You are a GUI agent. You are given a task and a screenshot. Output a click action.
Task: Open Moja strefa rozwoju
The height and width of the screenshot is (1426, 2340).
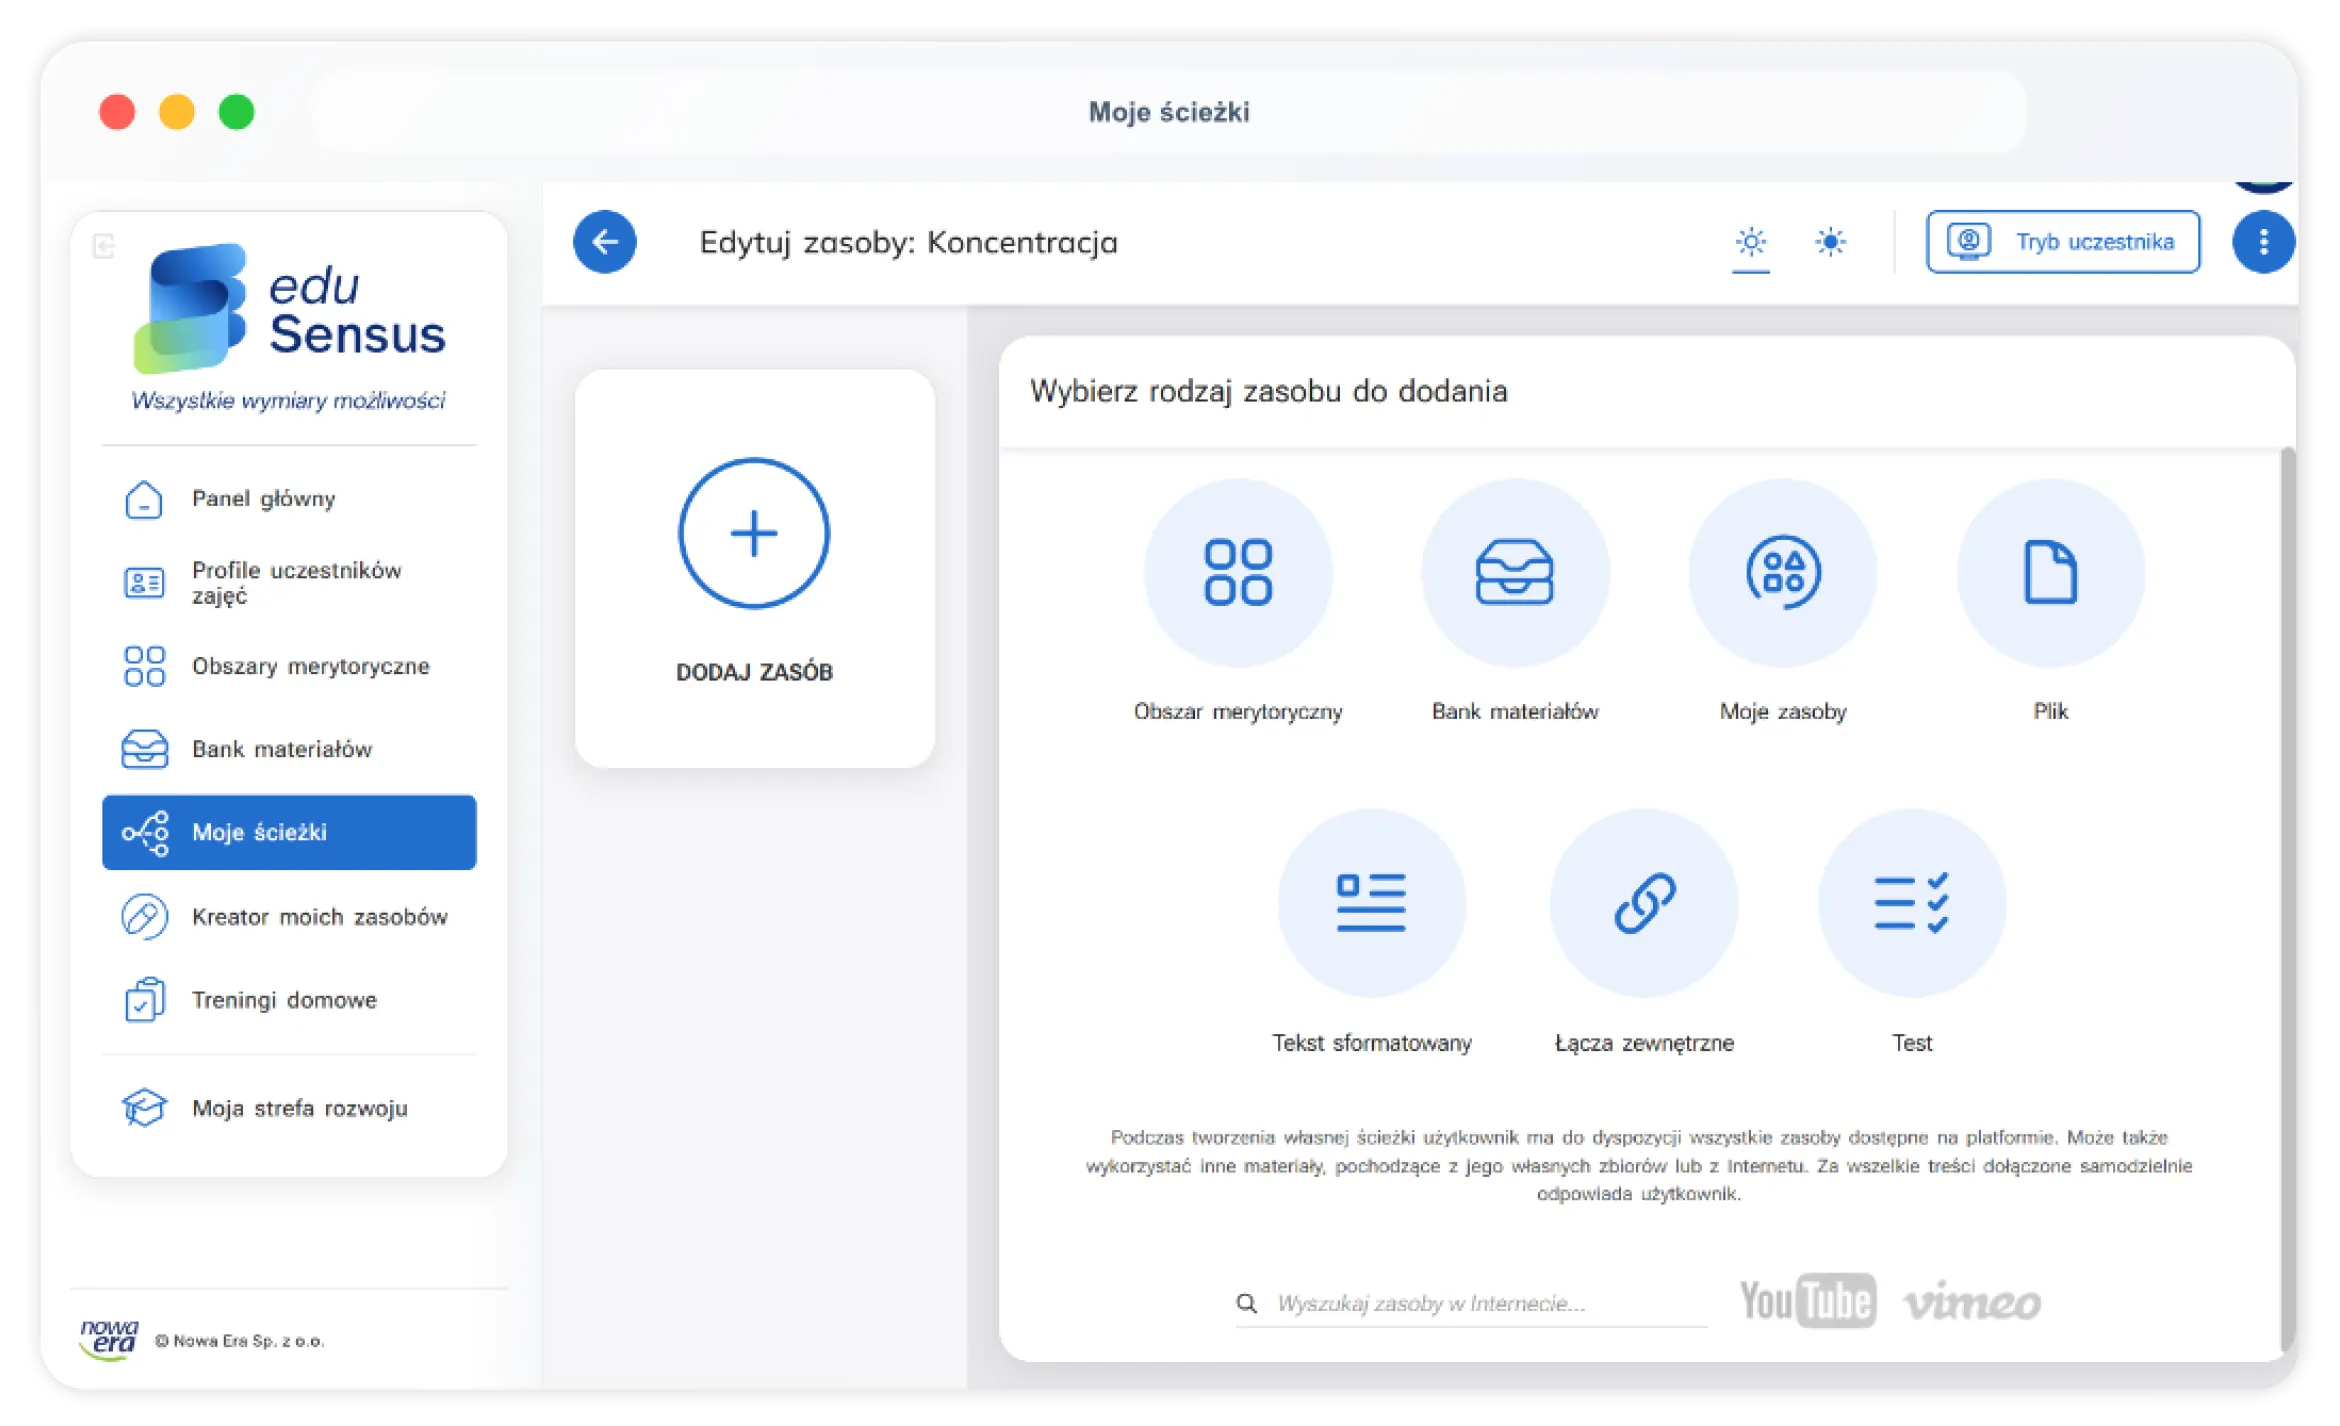pos(289,1108)
